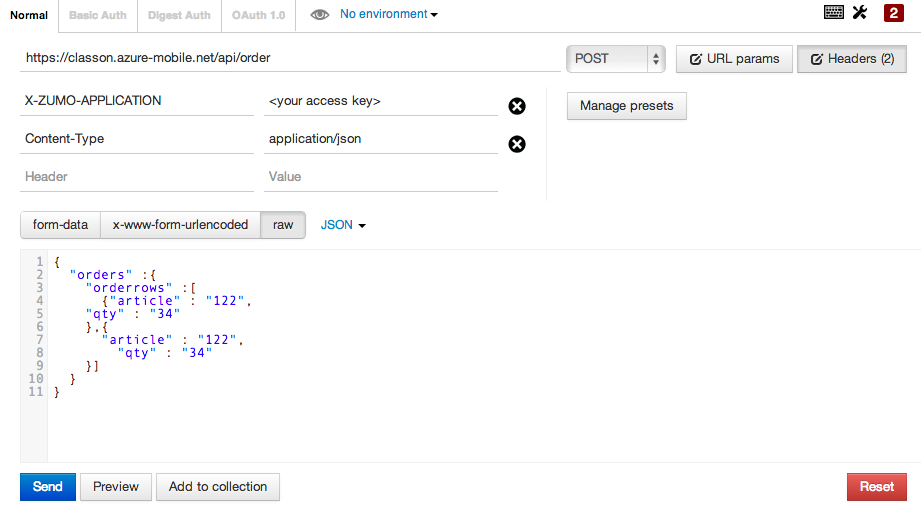Pick x-www-form-urlencoded body type
The image size is (921, 520).
[x=180, y=225]
